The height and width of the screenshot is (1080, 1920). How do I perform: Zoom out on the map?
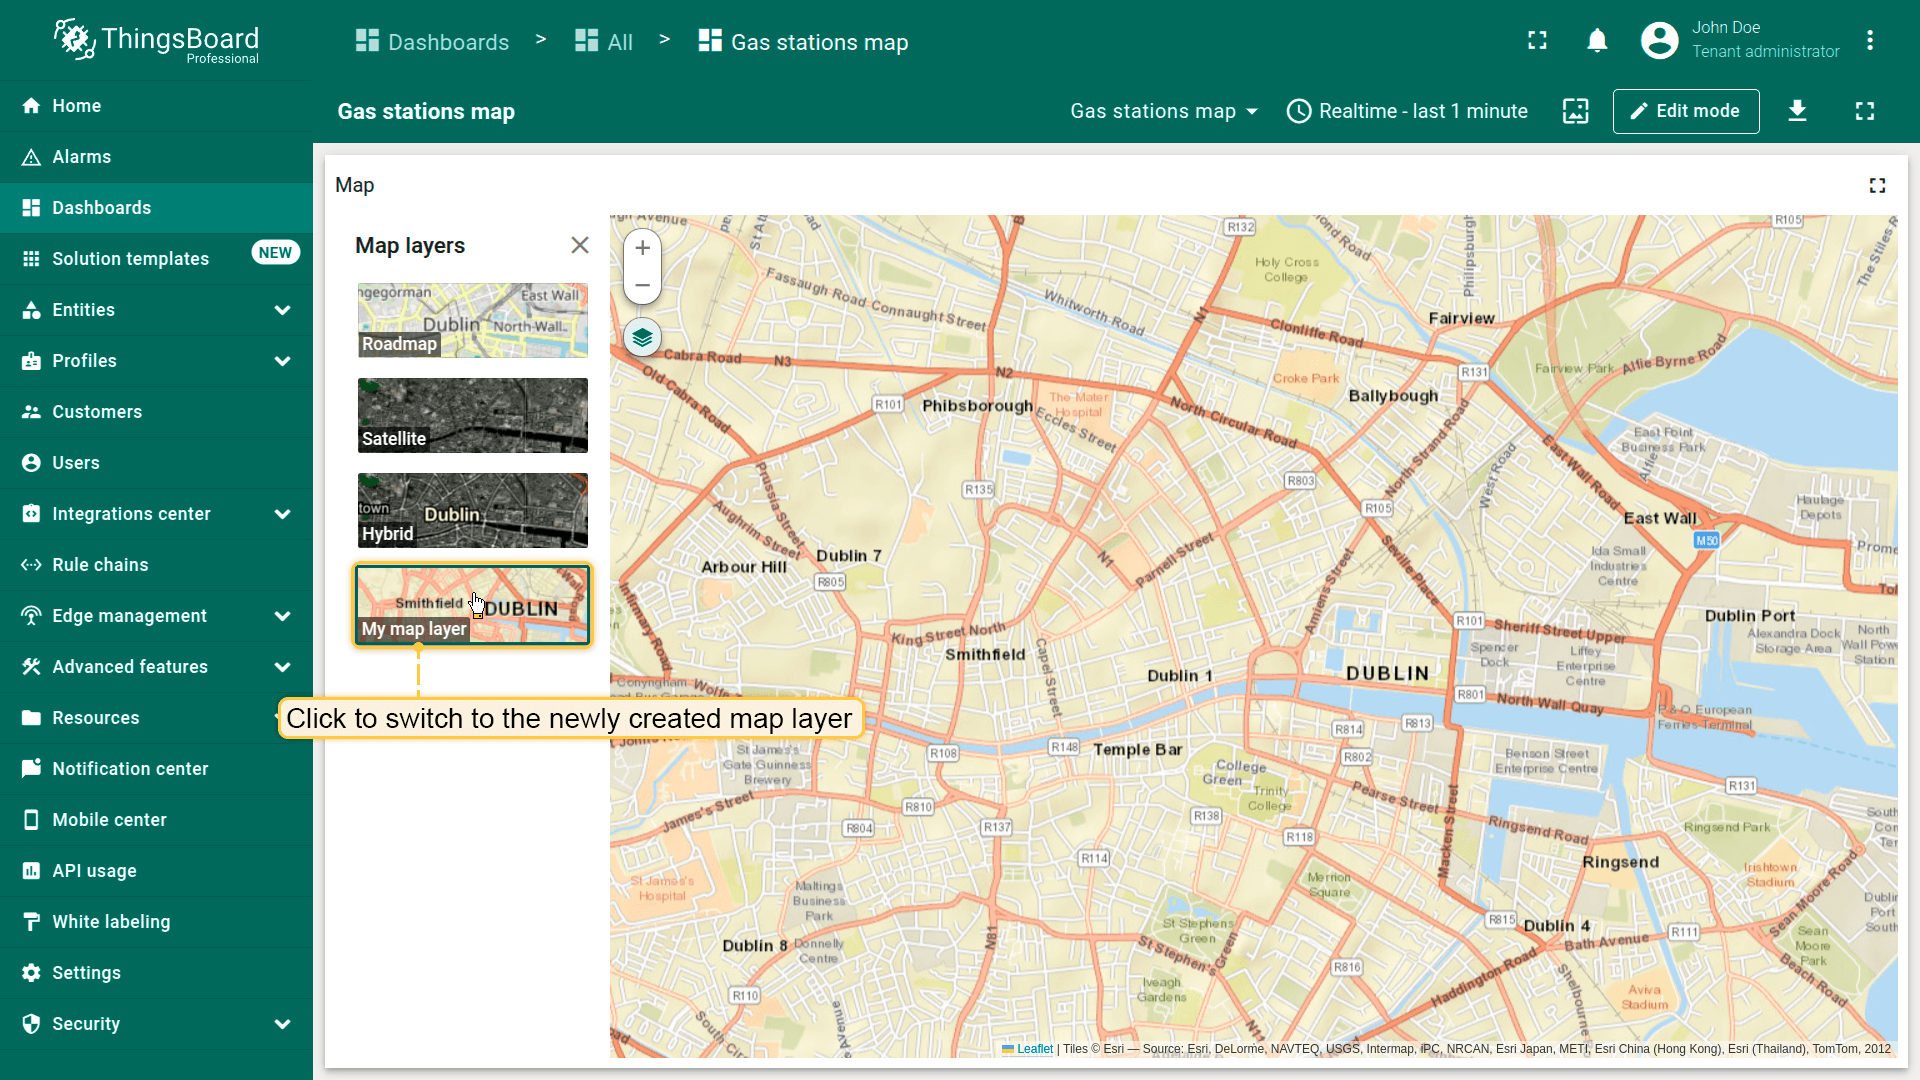(642, 286)
